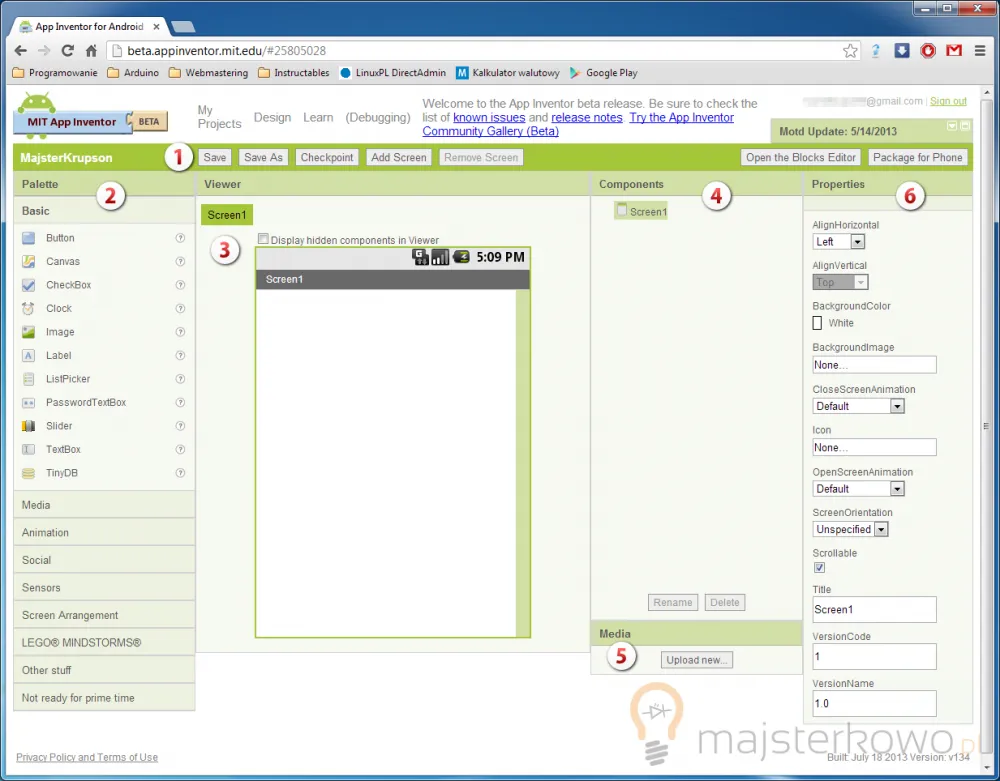
Task: Open help for the Button component
Action: point(180,238)
